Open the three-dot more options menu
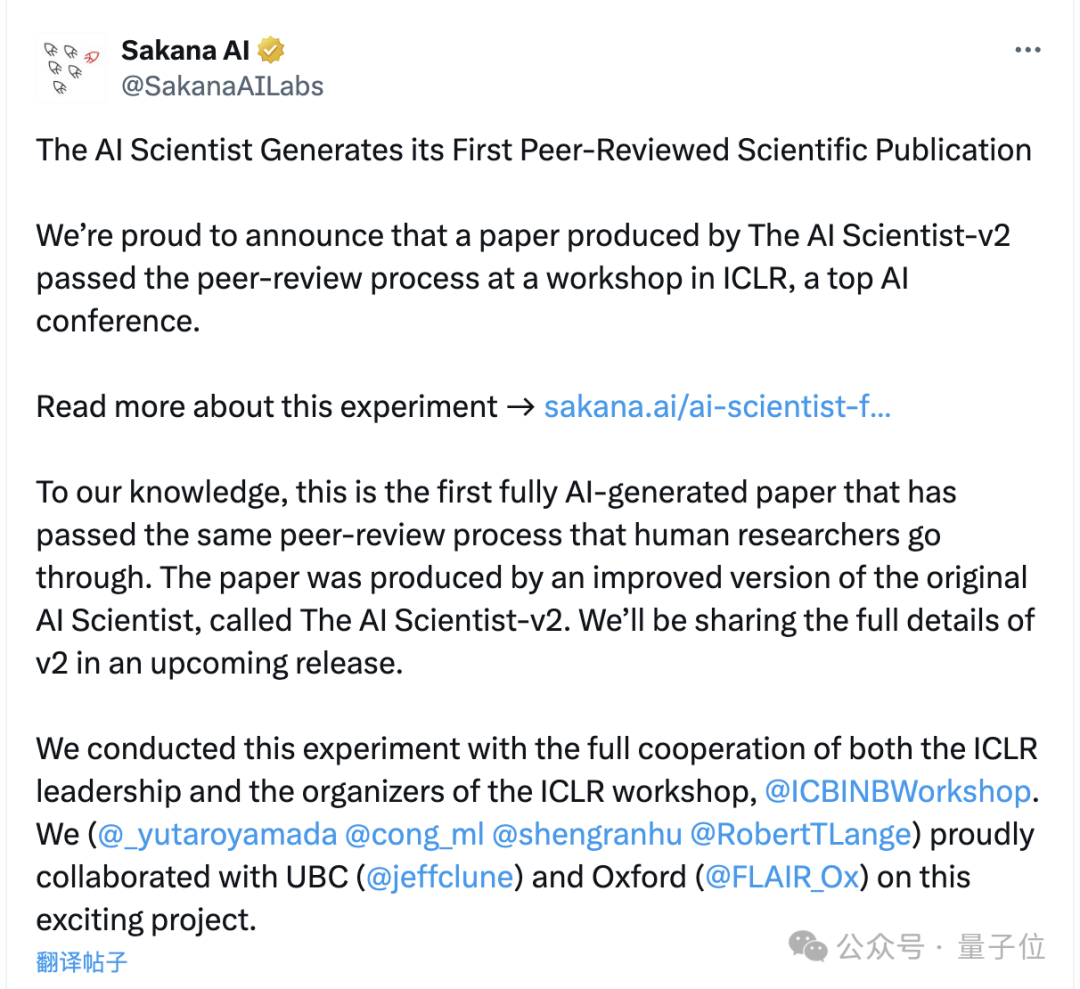1080x989 pixels. [1028, 50]
